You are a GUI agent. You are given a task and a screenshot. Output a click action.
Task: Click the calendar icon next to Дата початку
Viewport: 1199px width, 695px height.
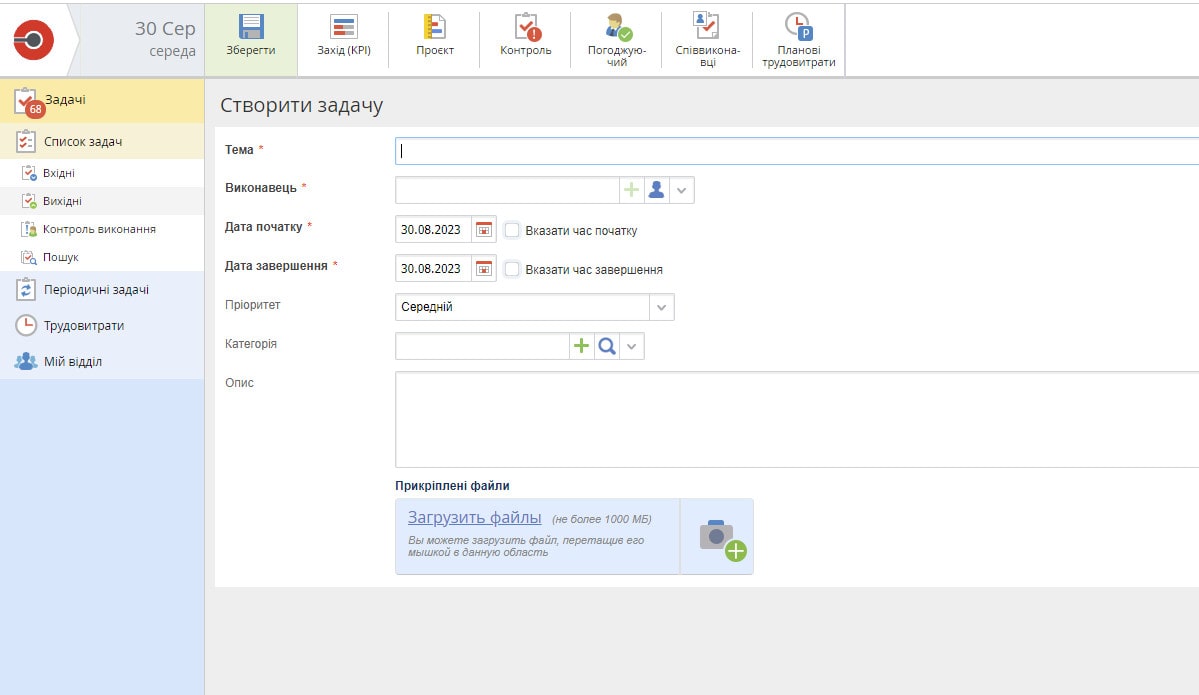coord(484,230)
